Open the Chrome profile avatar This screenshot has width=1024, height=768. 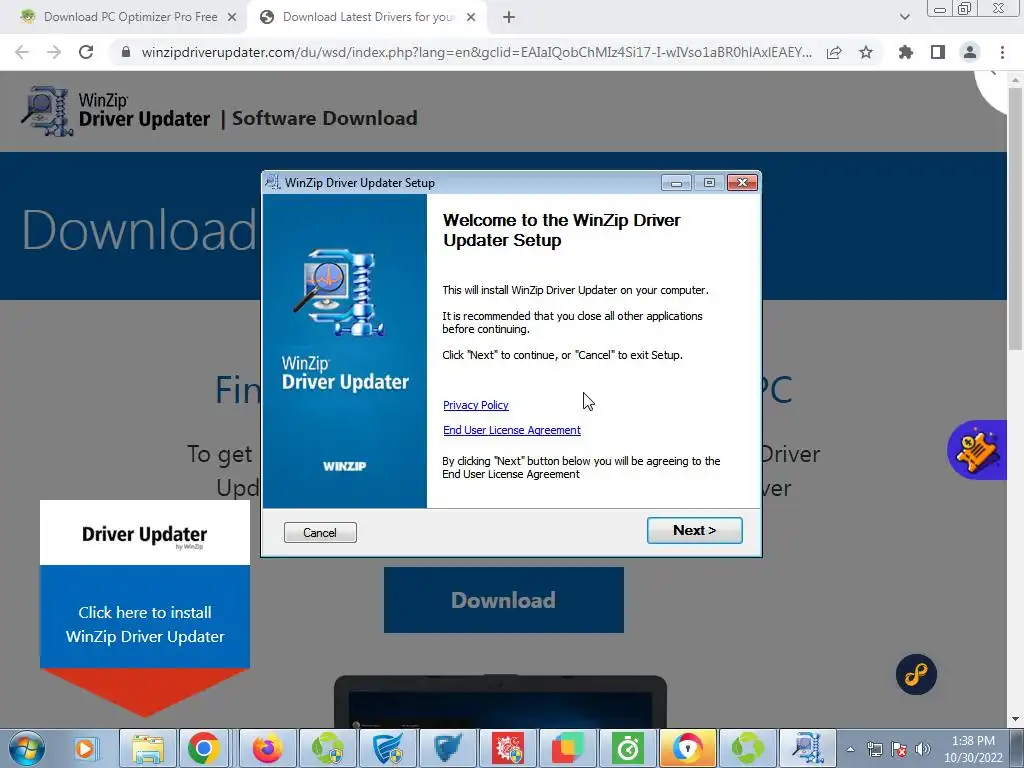(970, 52)
